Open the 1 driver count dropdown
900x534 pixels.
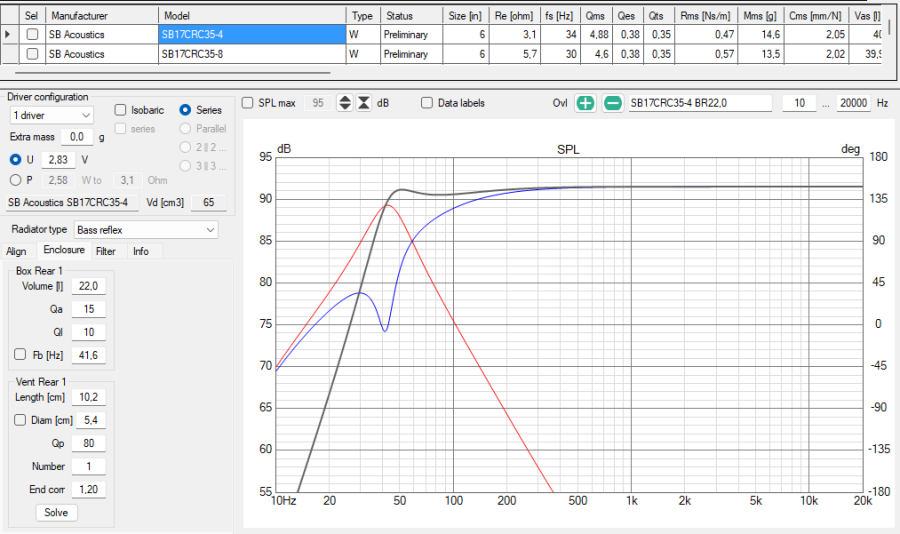[x=51, y=115]
